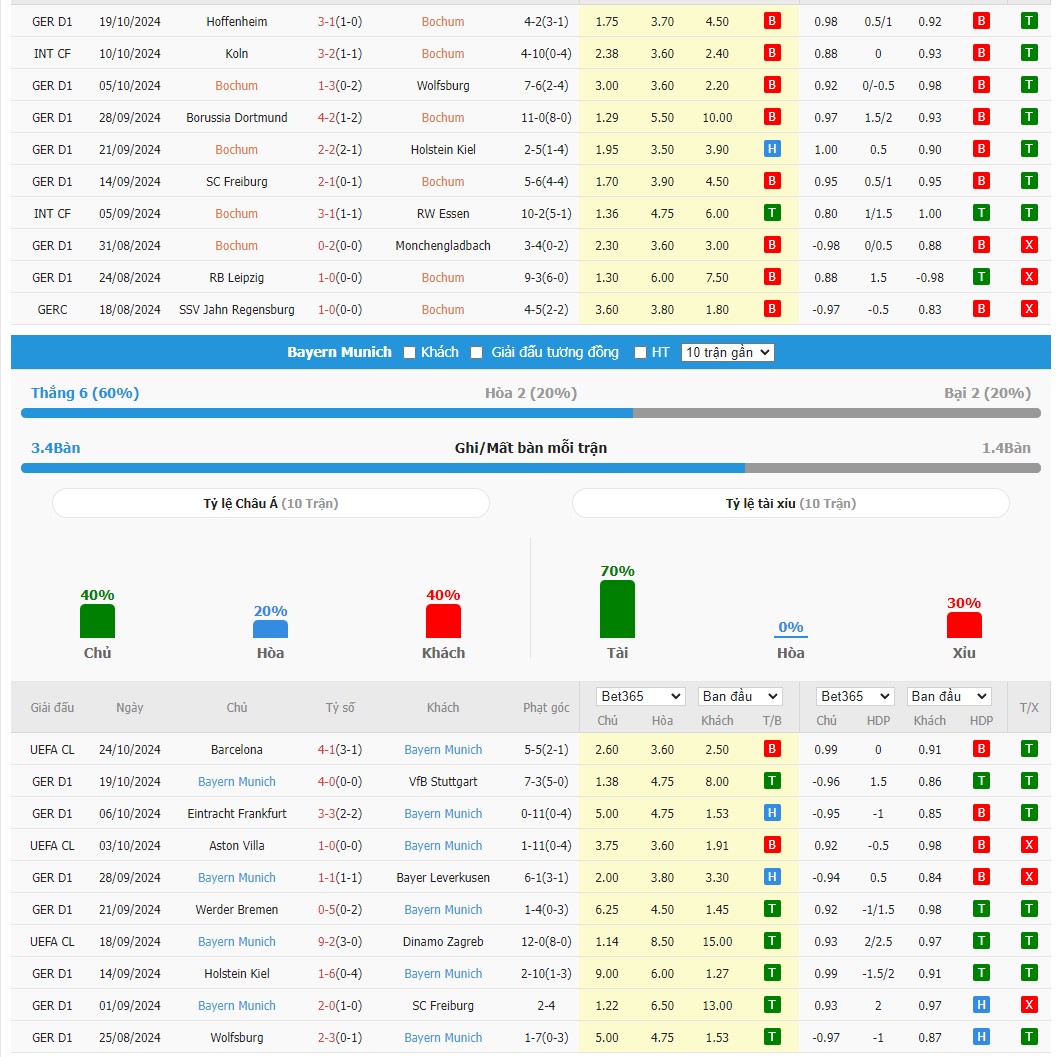Click the Phạt góc column header
The height and width of the screenshot is (1057, 1061).
click(546, 708)
